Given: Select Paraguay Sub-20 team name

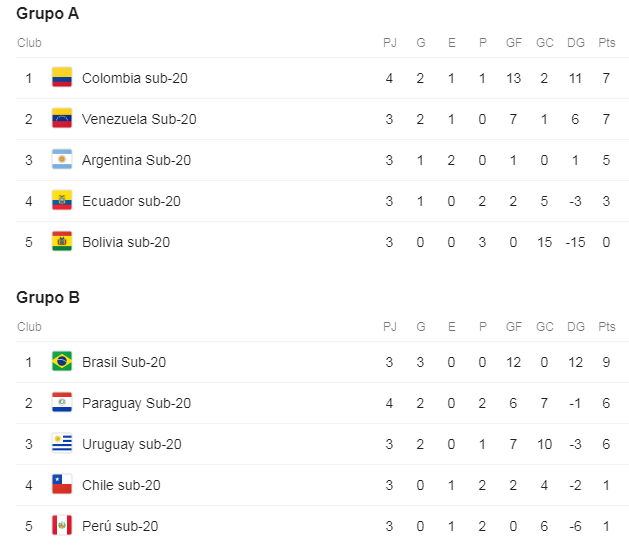Looking at the screenshot, I should pyautogui.click(x=136, y=403).
